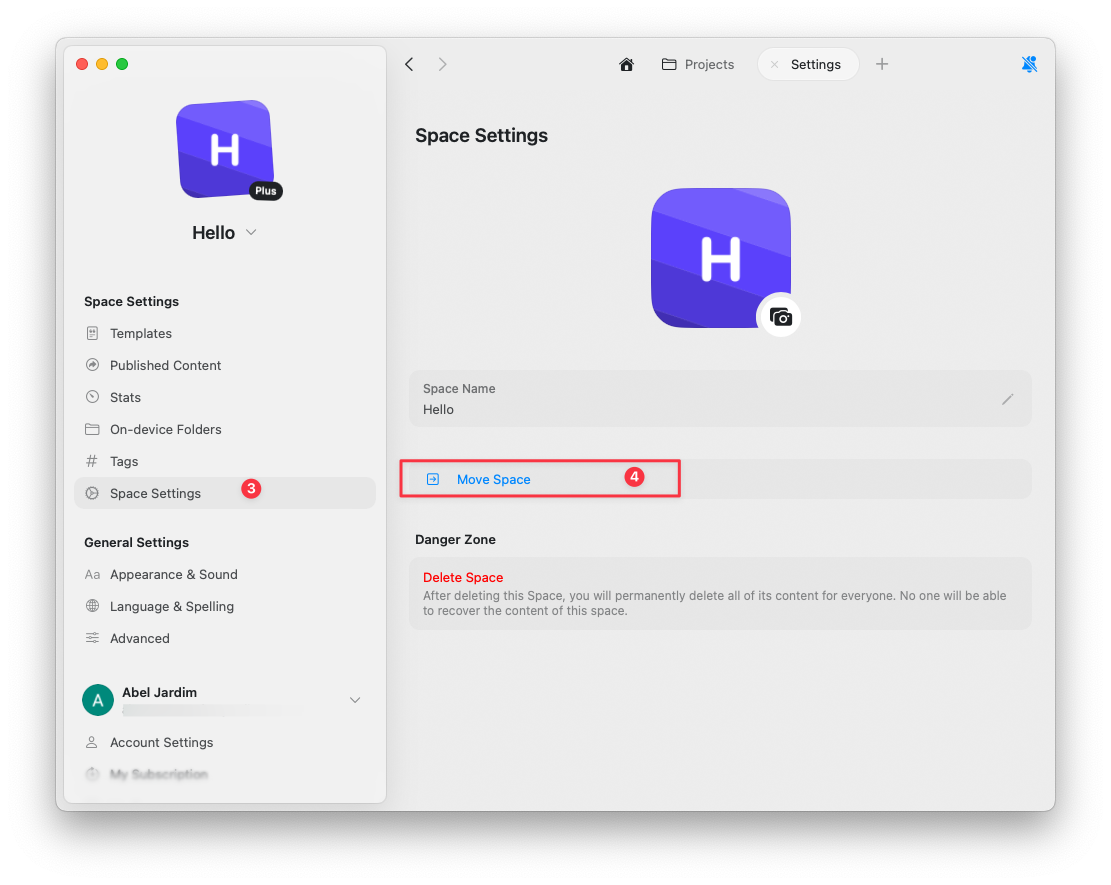Open Templates in the sidebar
The height and width of the screenshot is (885, 1111).
pyautogui.click(x=225, y=333)
